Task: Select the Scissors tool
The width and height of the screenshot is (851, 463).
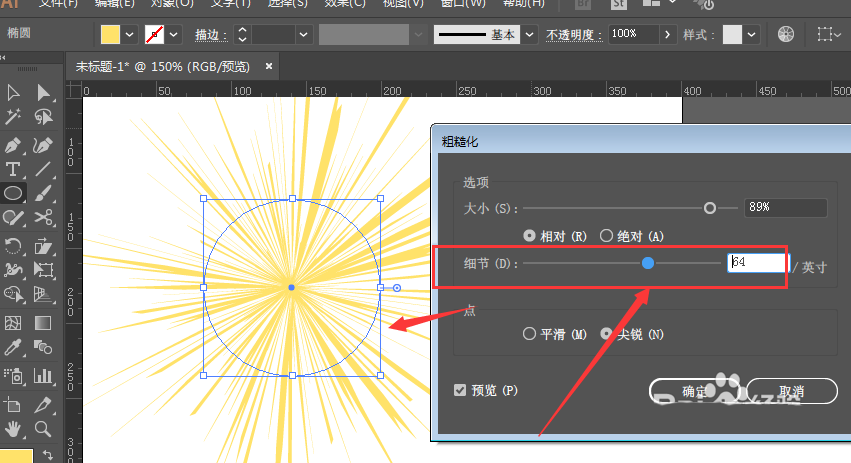Action: point(43,218)
